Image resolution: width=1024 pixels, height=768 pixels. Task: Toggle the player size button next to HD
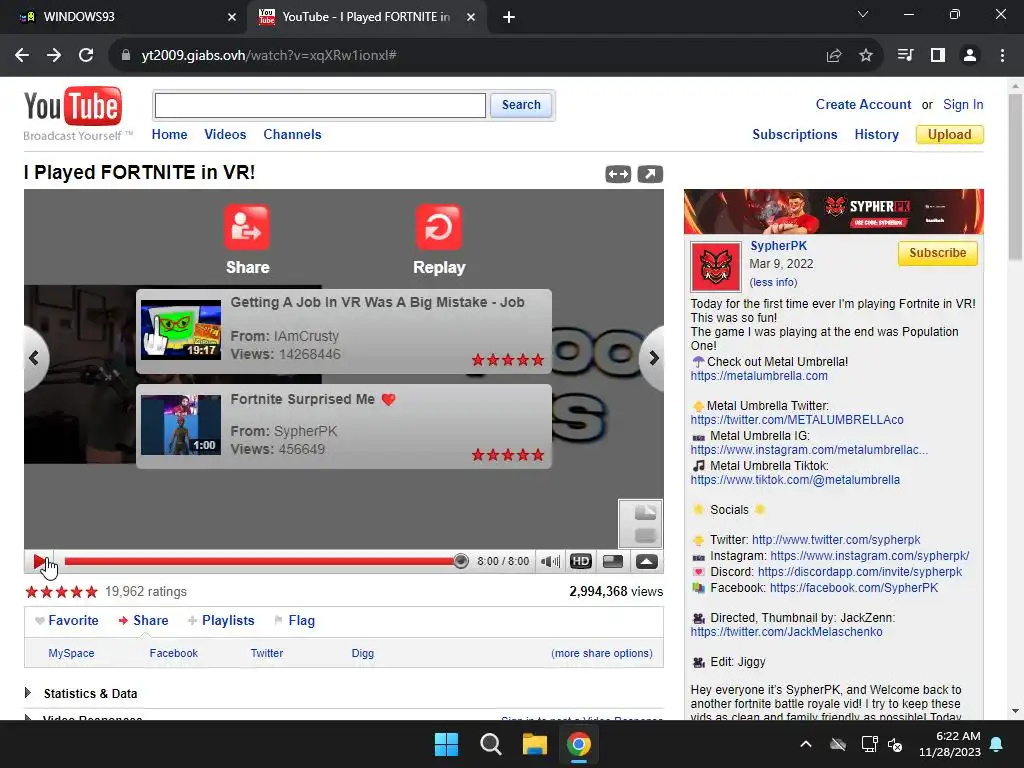(x=613, y=562)
